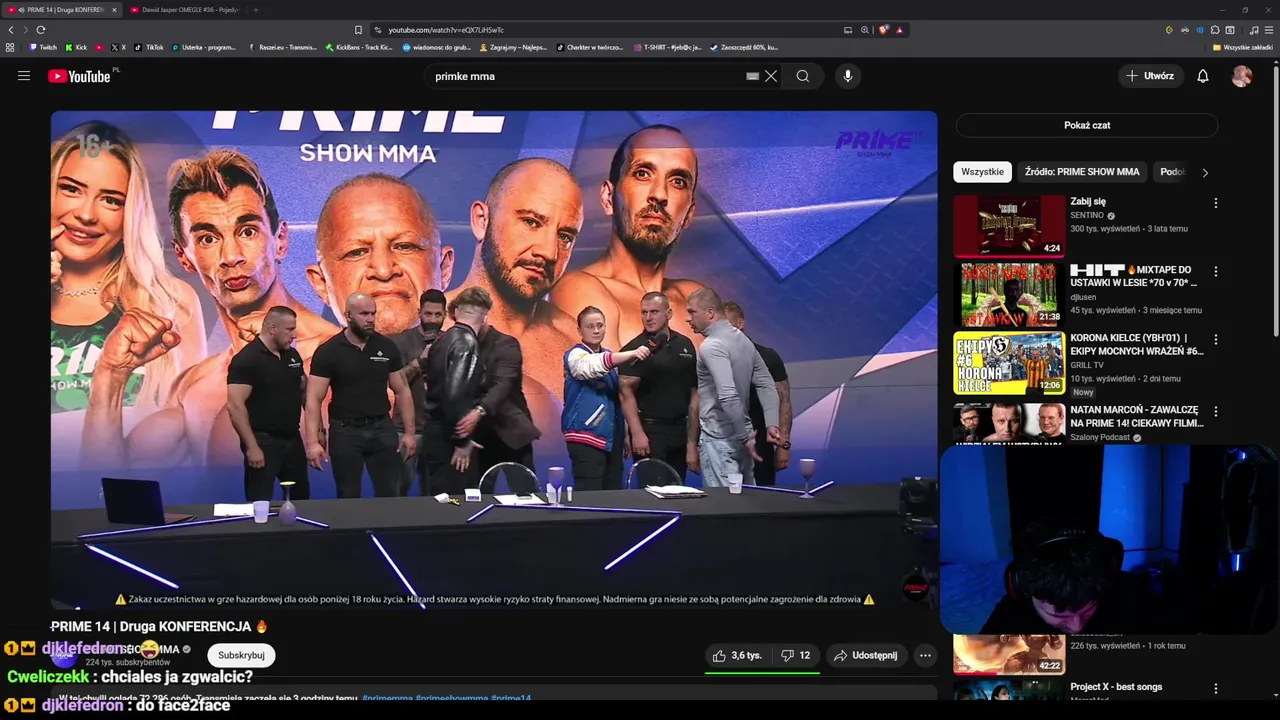Dislike the video with the thumbs down

pos(796,655)
